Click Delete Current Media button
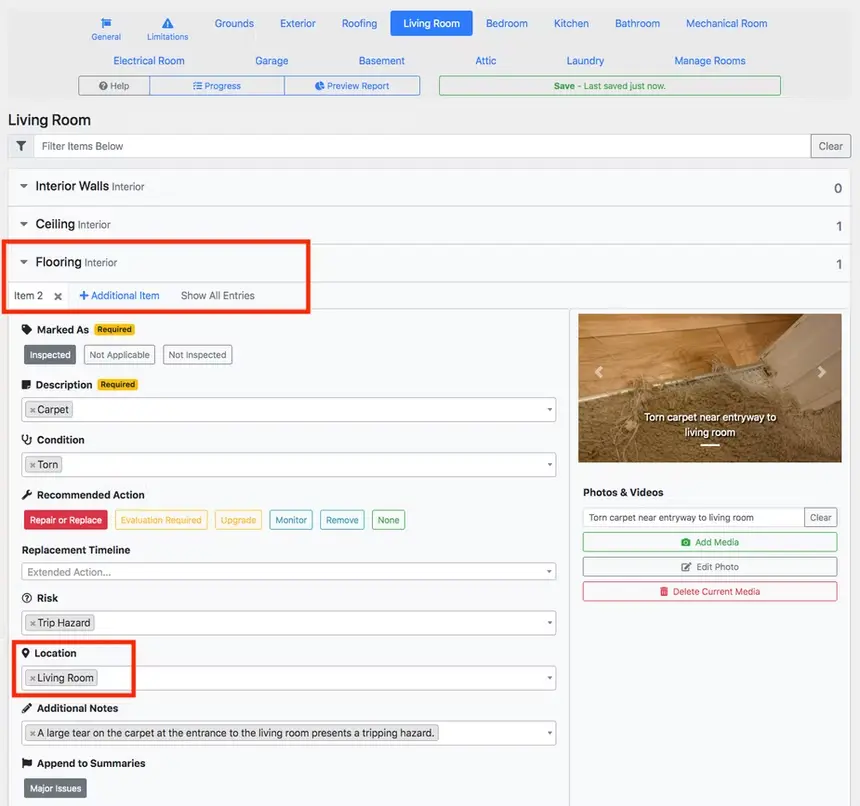Viewport: 860px width, 806px height. [710, 592]
